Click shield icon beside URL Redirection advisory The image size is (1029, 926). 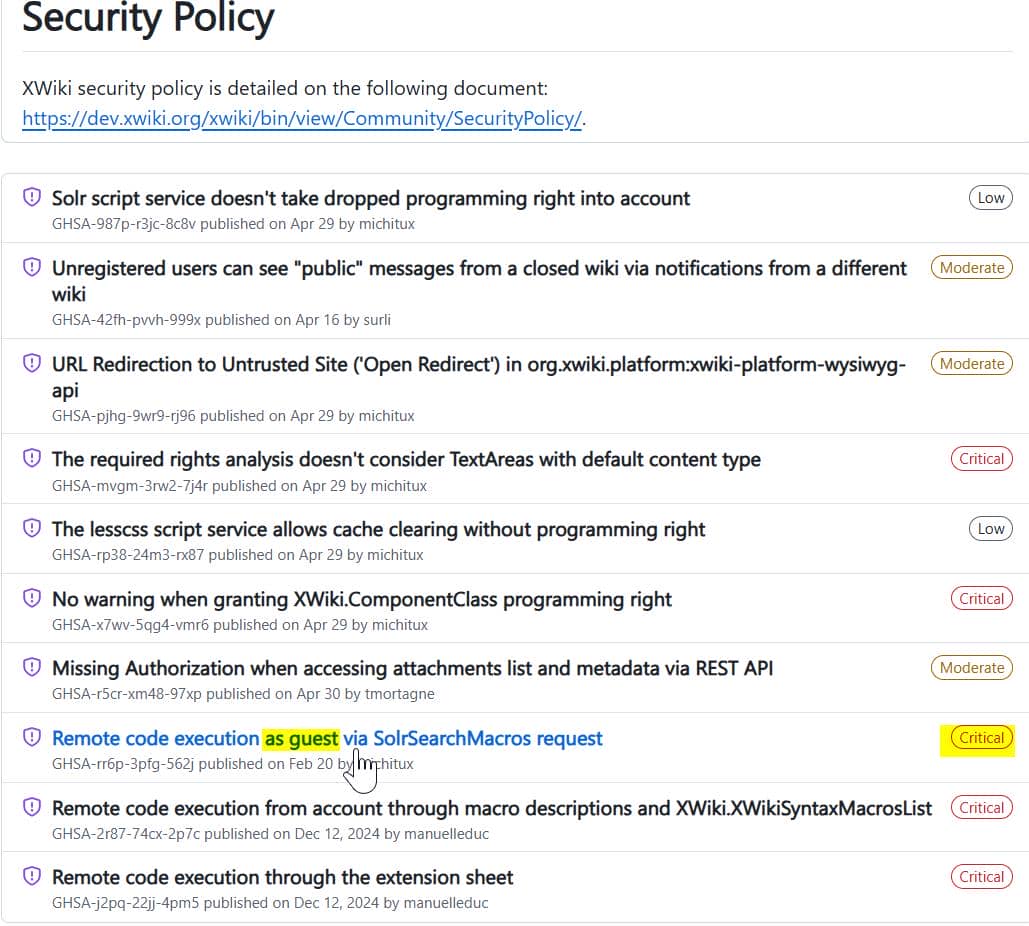coord(32,364)
